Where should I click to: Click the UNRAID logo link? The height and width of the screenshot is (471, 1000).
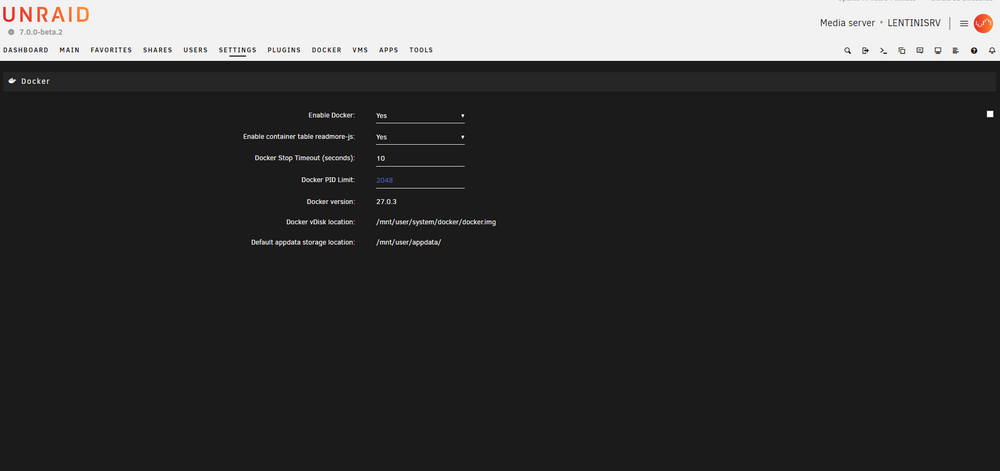tap(46, 15)
